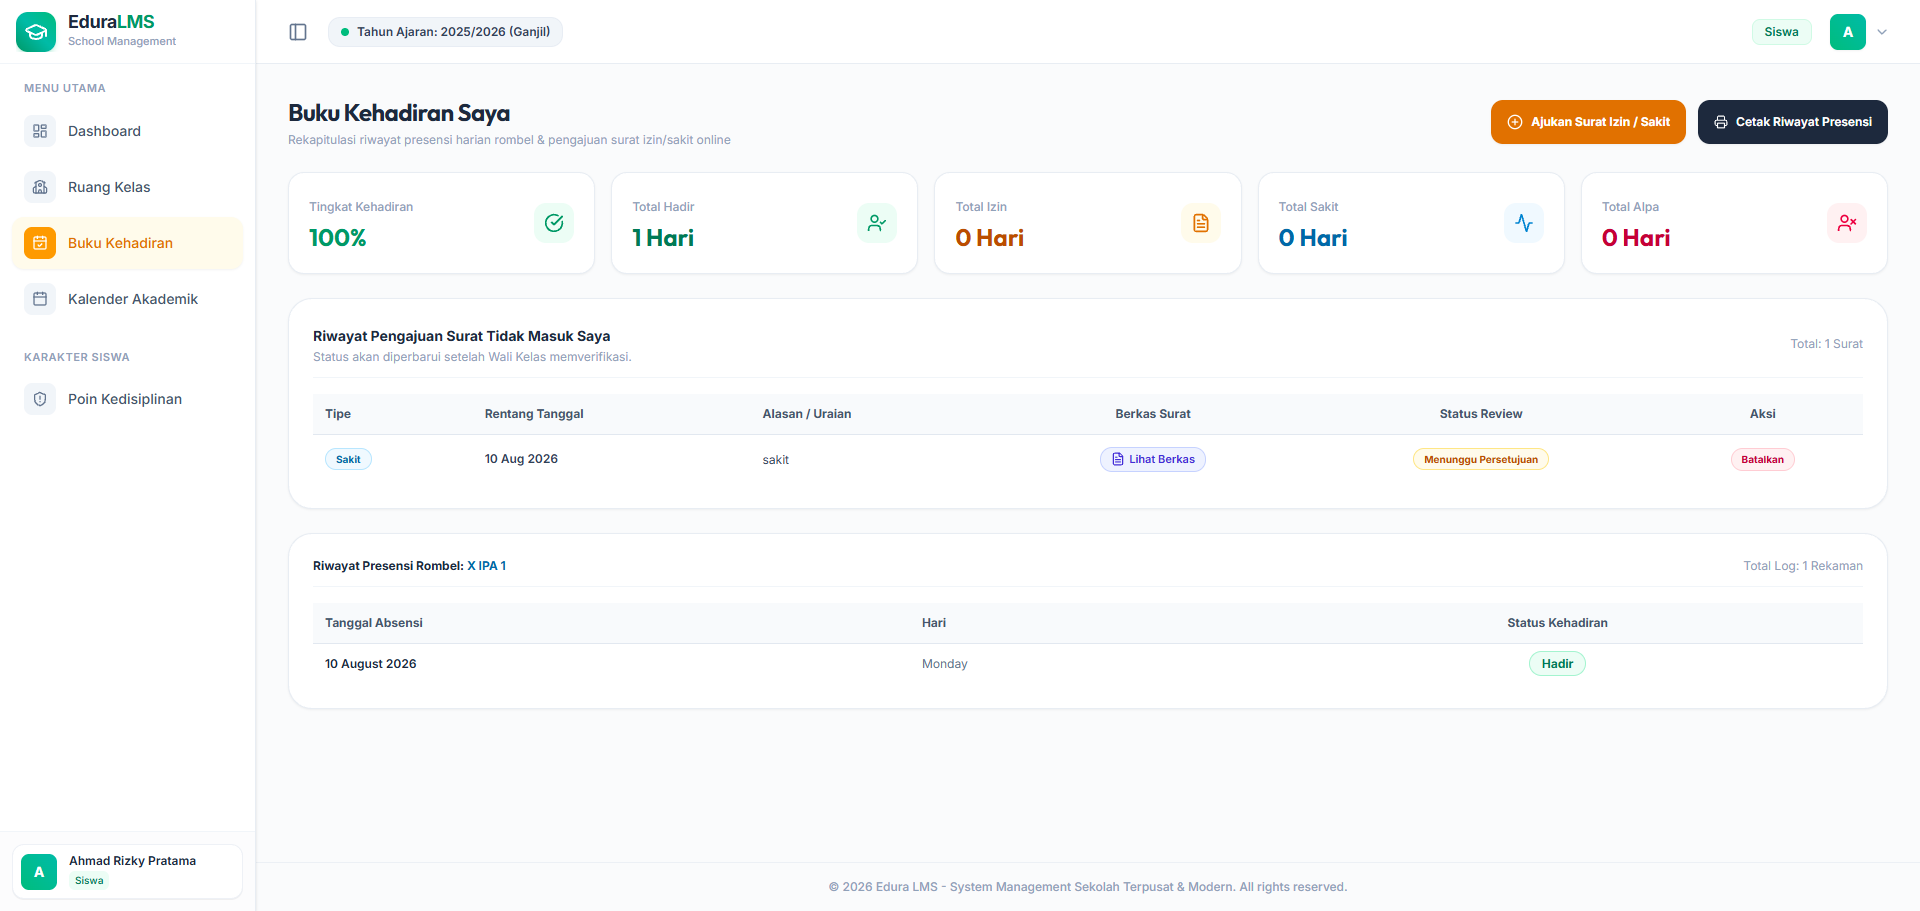The image size is (1920, 911).
Task: Click the Hadir status badge
Action: pyautogui.click(x=1557, y=664)
